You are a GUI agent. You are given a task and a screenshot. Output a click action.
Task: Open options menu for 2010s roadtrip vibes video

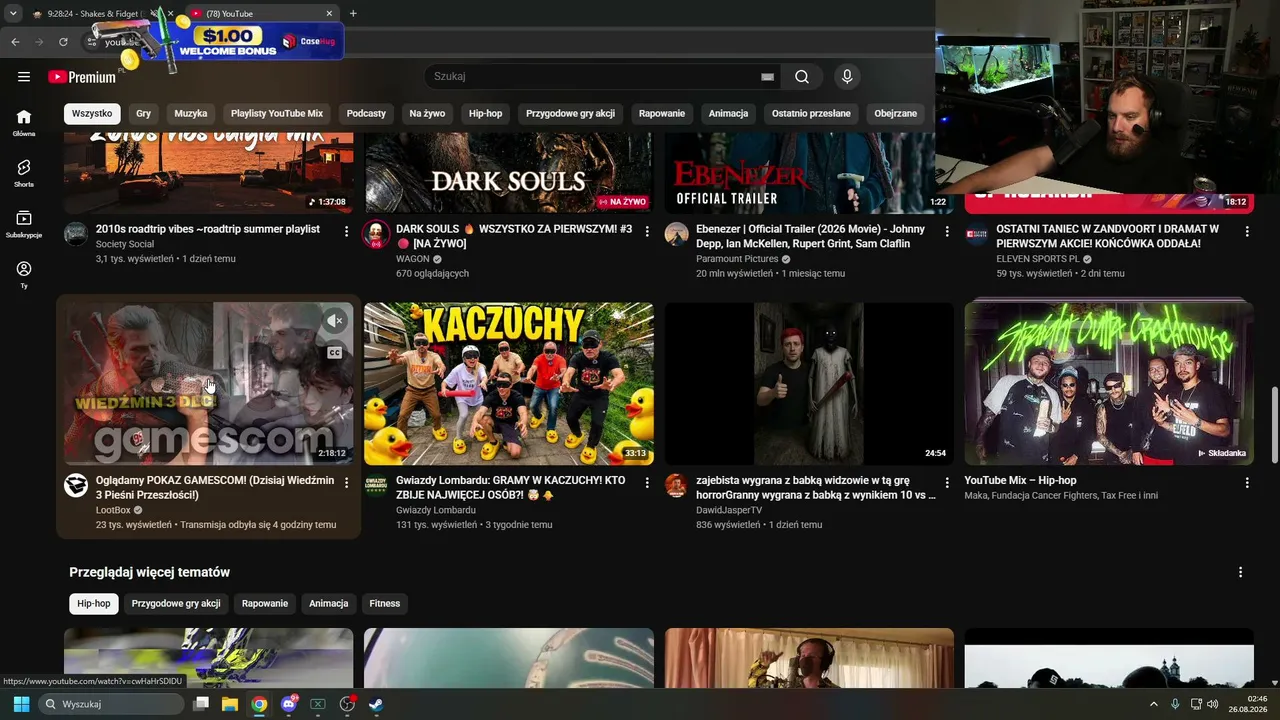[347, 231]
